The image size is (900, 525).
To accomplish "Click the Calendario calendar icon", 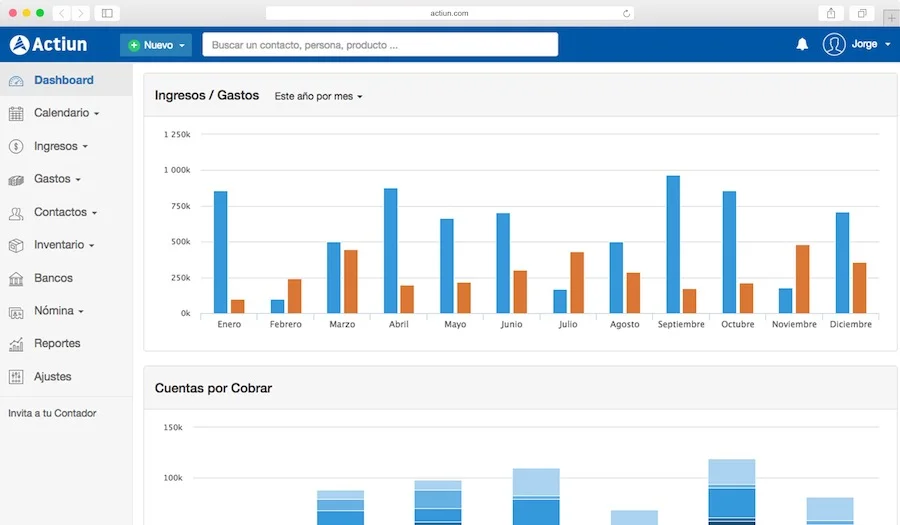I will pyautogui.click(x=16, y=114).
